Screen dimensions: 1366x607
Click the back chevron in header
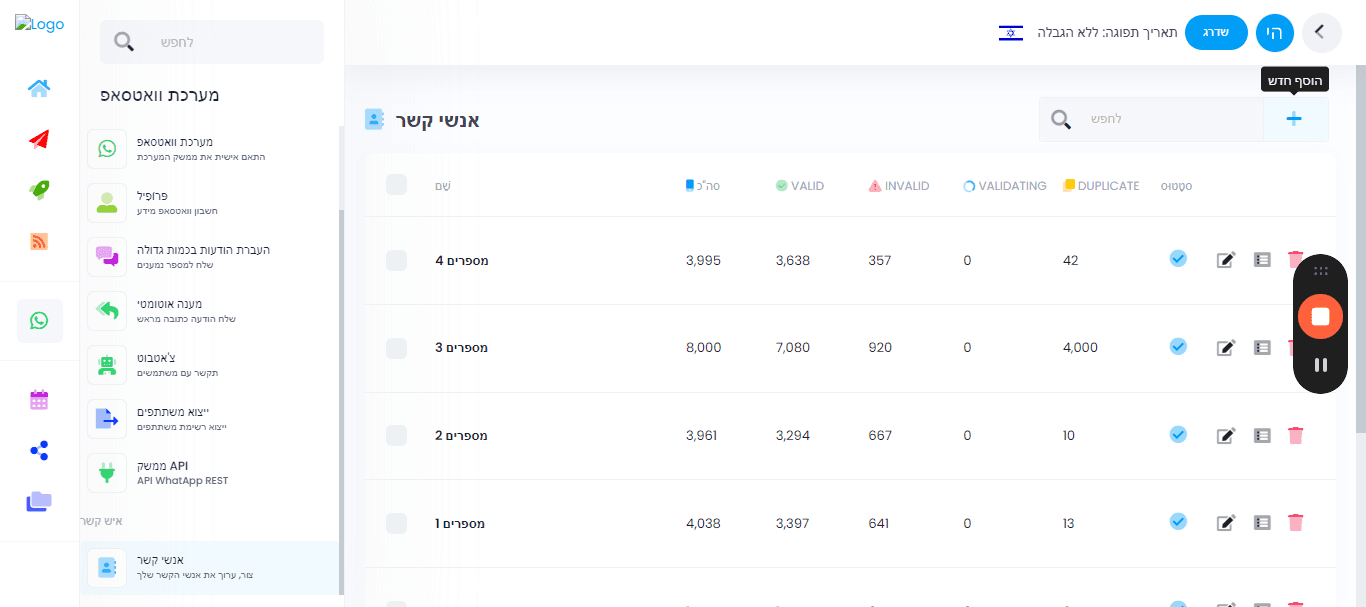point(1320,32)
